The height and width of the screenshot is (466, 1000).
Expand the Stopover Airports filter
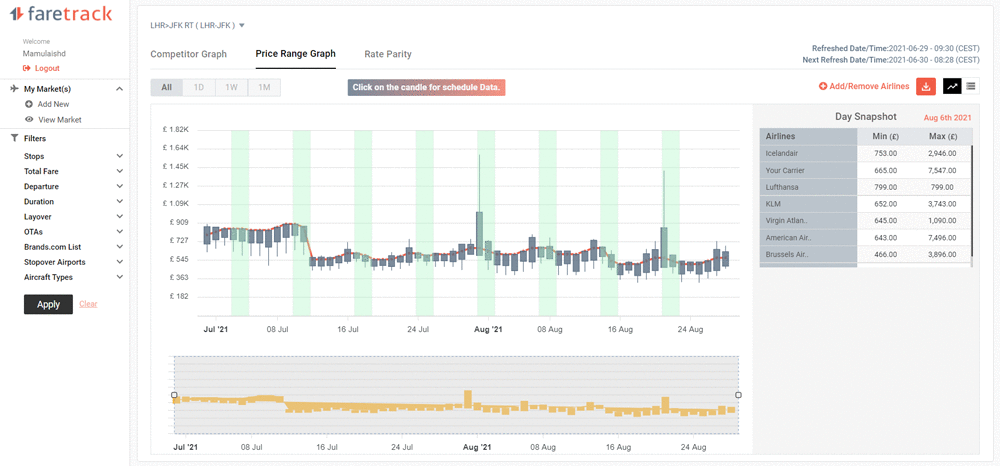tap(120, 262)
